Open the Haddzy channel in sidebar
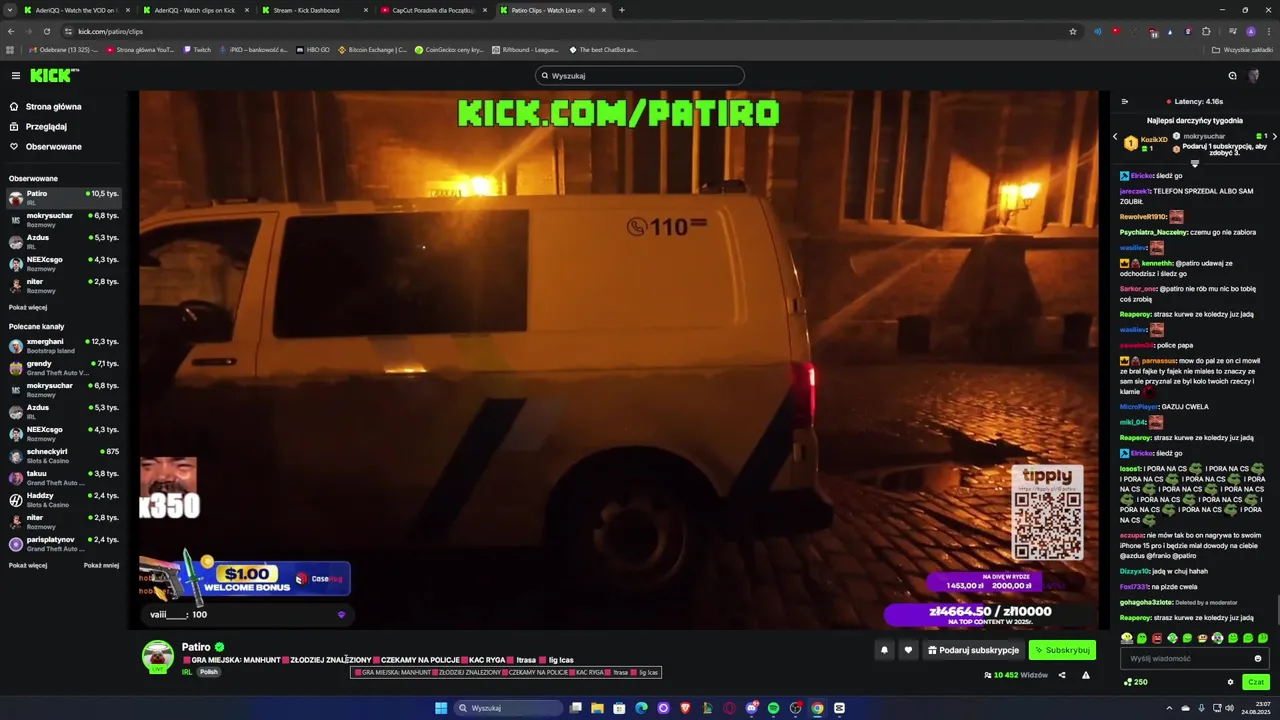Image resolution: width=1280 pixels, height=720 pixels. 64,499
